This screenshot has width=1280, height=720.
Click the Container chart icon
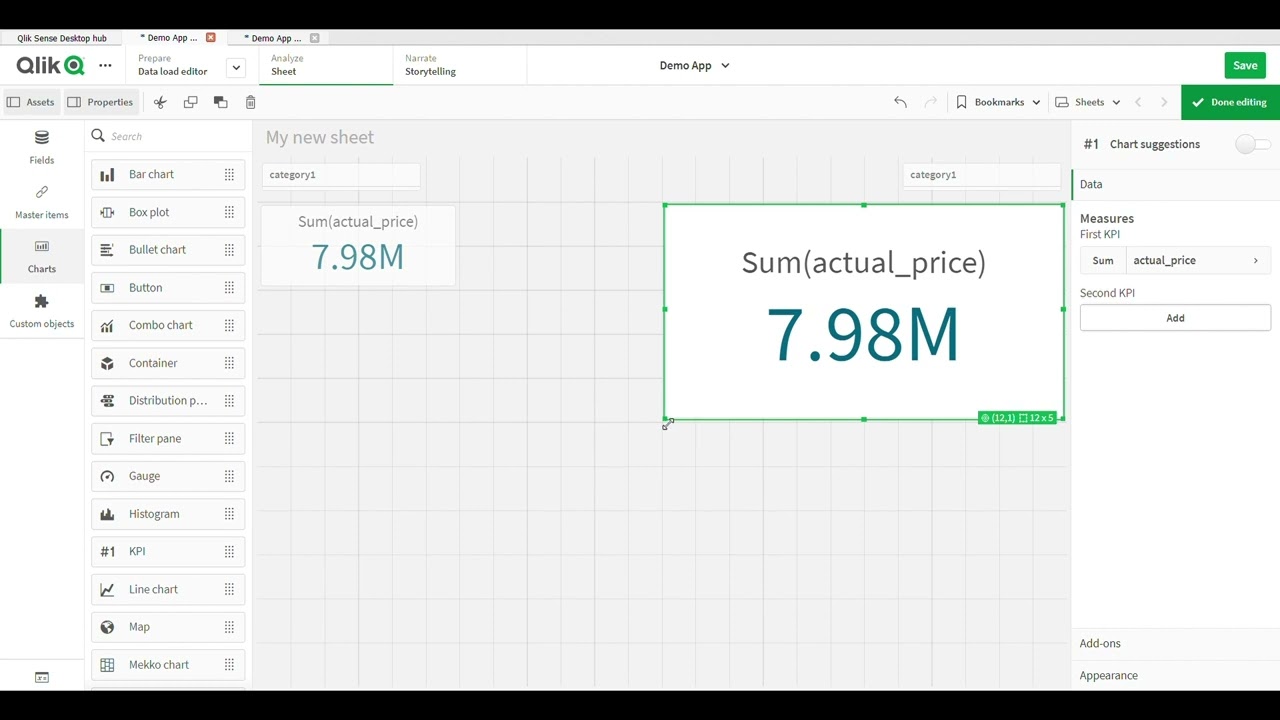point(107,363)
